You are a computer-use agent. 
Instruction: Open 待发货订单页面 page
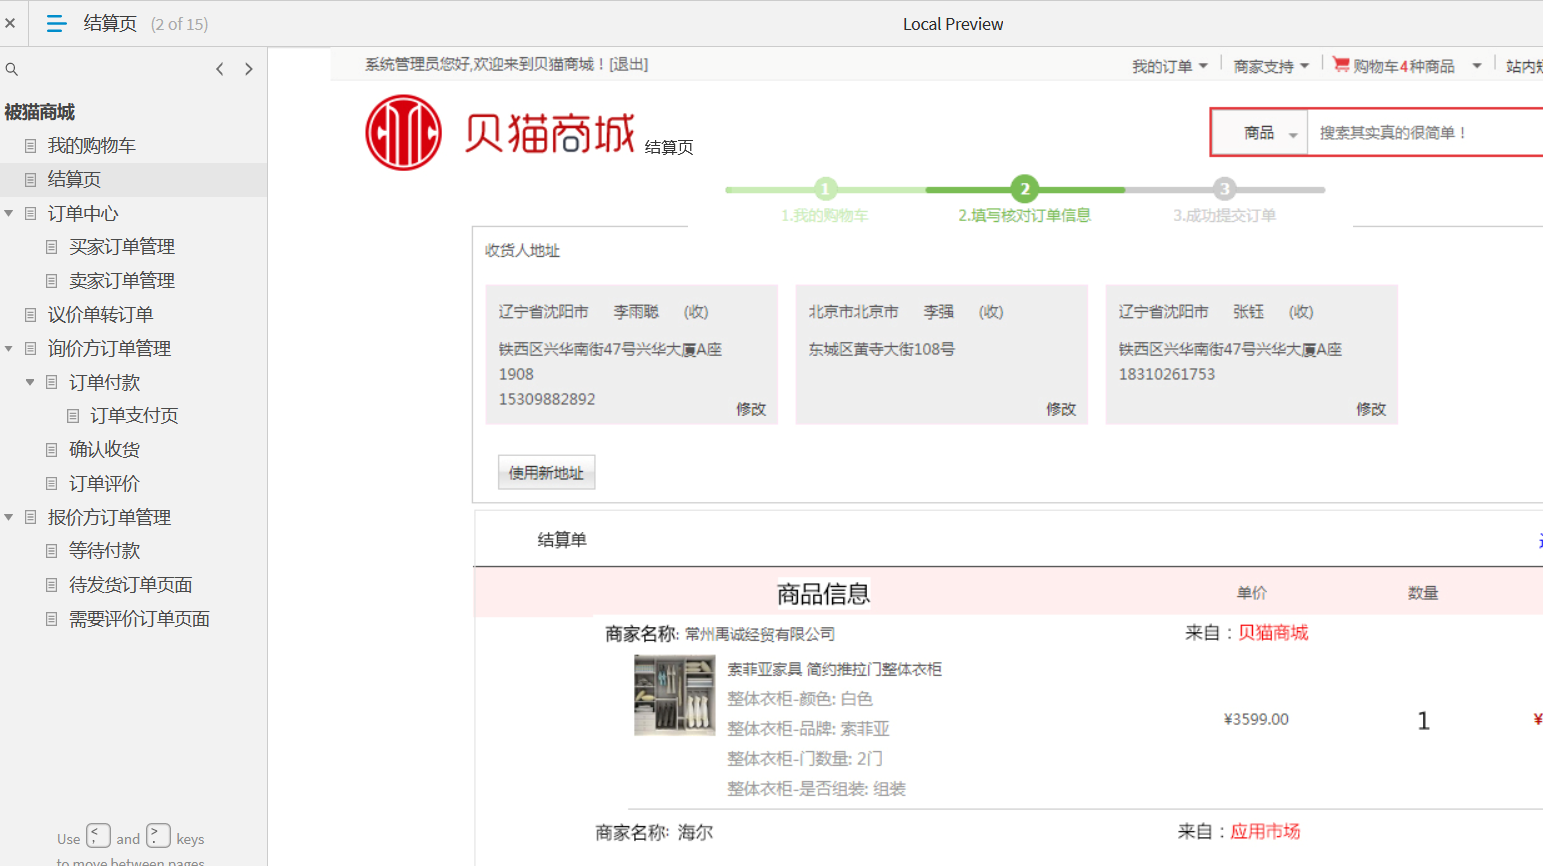pyautogui.click(x=130, y=585)
